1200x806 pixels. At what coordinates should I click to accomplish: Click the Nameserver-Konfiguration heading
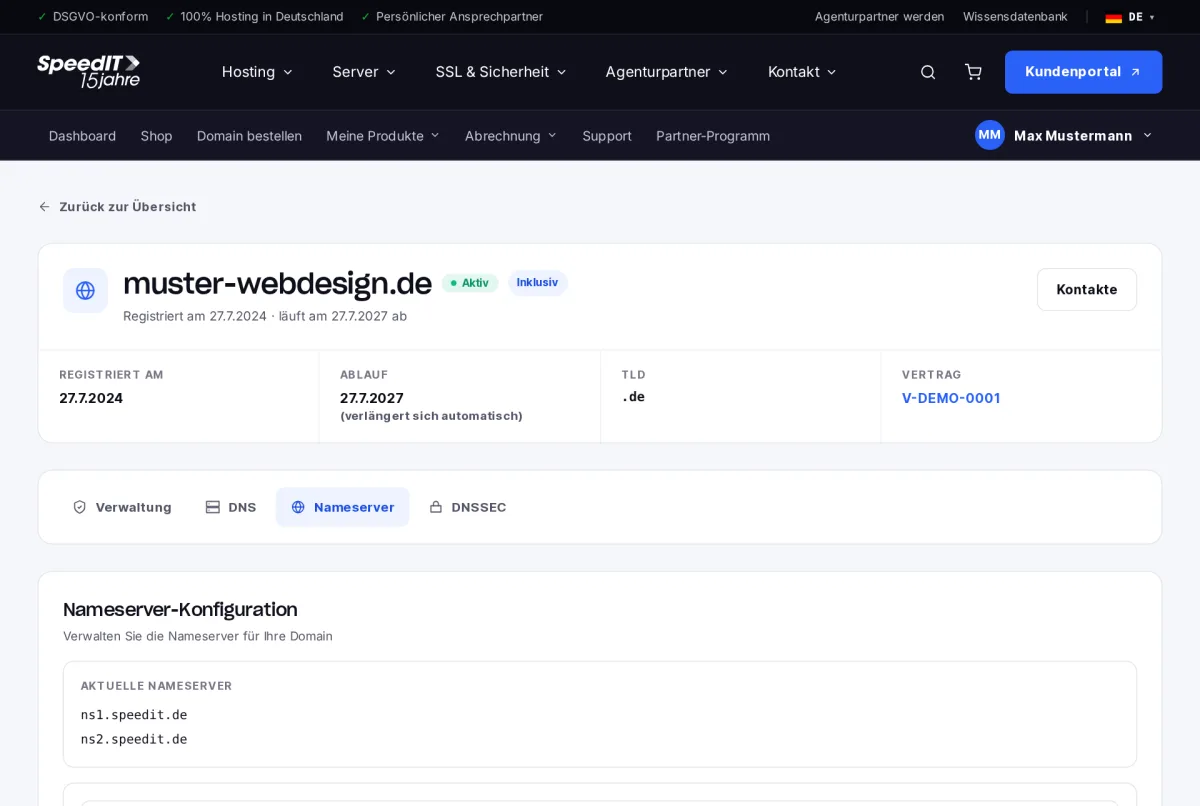click(x=180, y=610)
